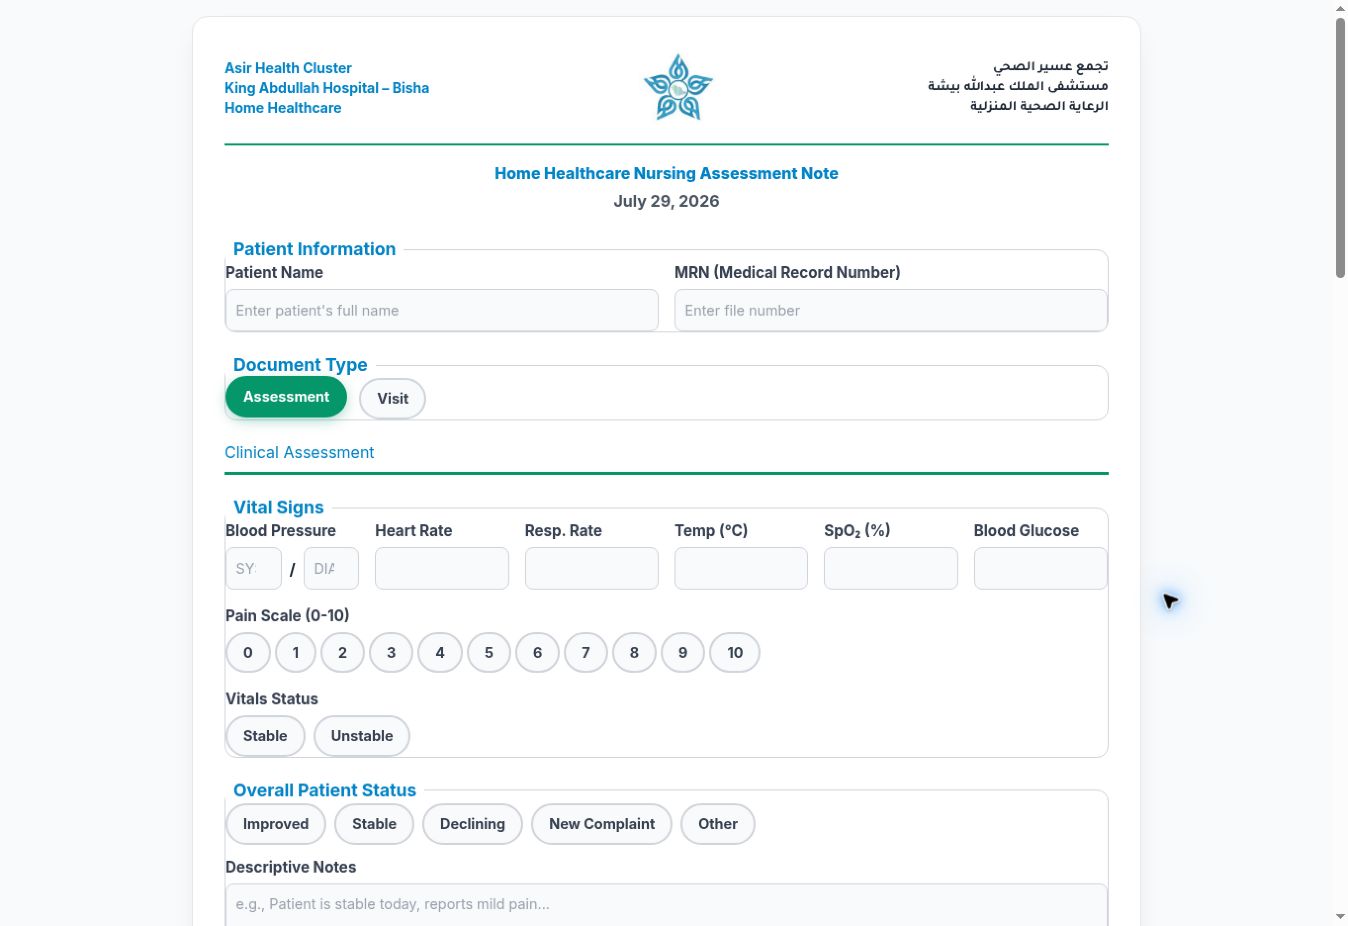Screen dimensions: 1348x926
Task: Select the Assessment document type
Action: click(286, 397)
